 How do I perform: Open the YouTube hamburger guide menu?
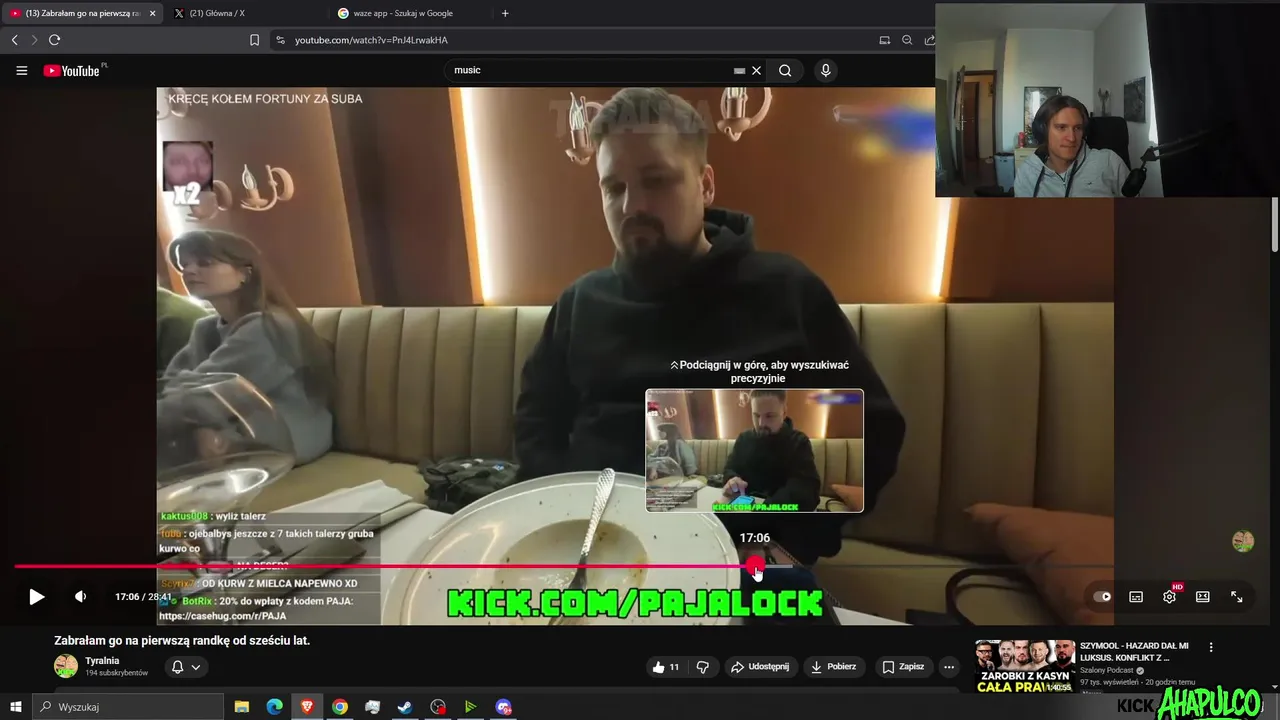coord(21,71)
